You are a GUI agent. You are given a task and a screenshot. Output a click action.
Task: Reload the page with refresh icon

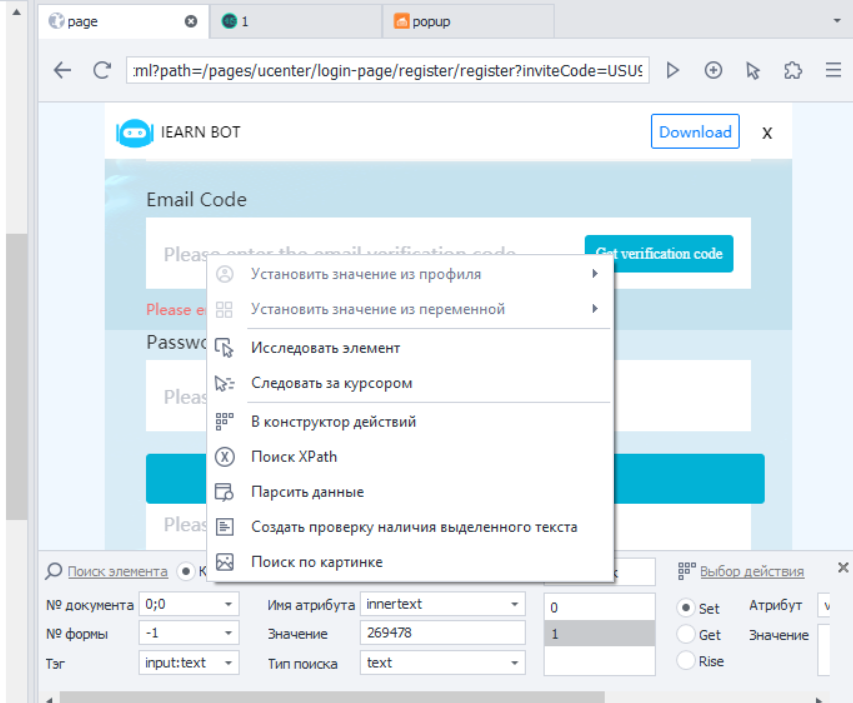(x=102, y=70)
